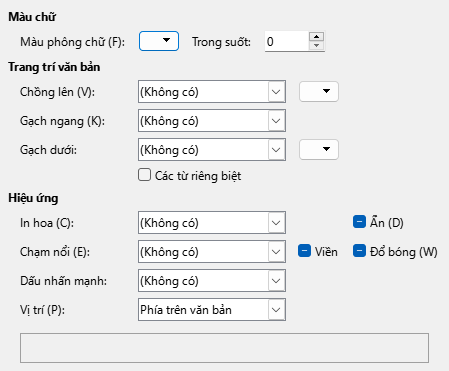Open the Chồng lên dropdown

pos(212,91)
